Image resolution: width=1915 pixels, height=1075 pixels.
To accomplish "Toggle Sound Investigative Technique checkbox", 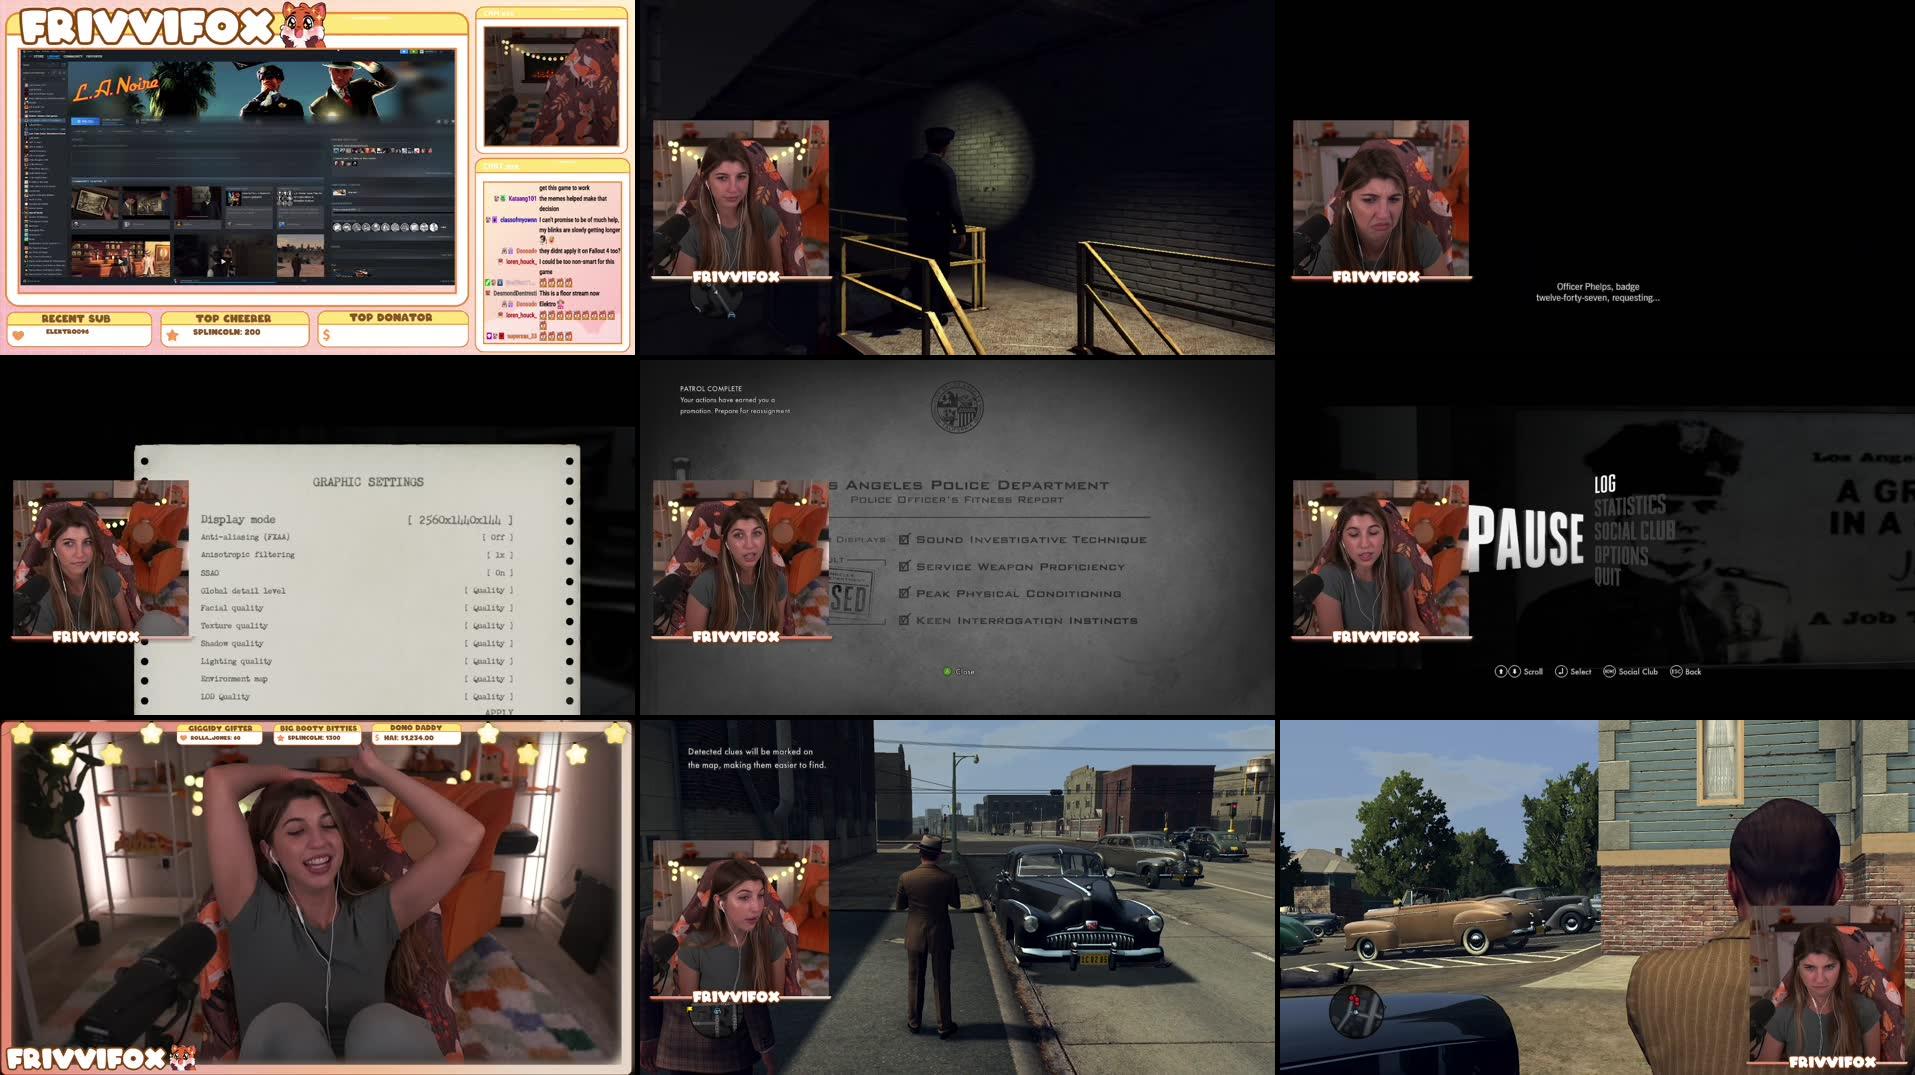I will (904, 540).
